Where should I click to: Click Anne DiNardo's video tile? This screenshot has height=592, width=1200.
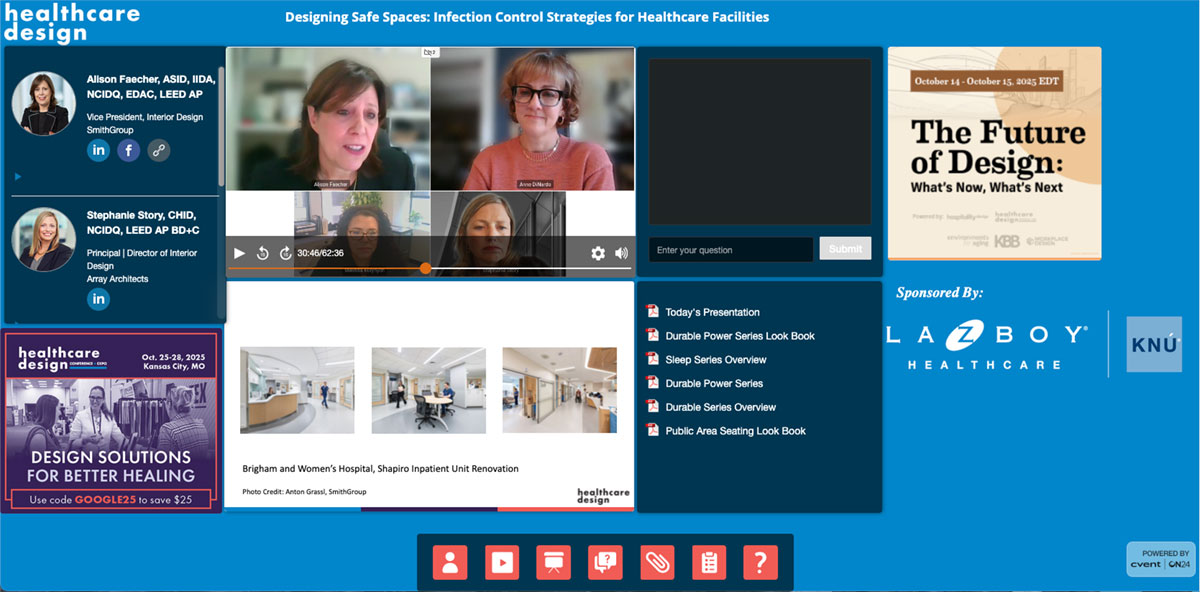pyautogui.click(x=532, y=119)
